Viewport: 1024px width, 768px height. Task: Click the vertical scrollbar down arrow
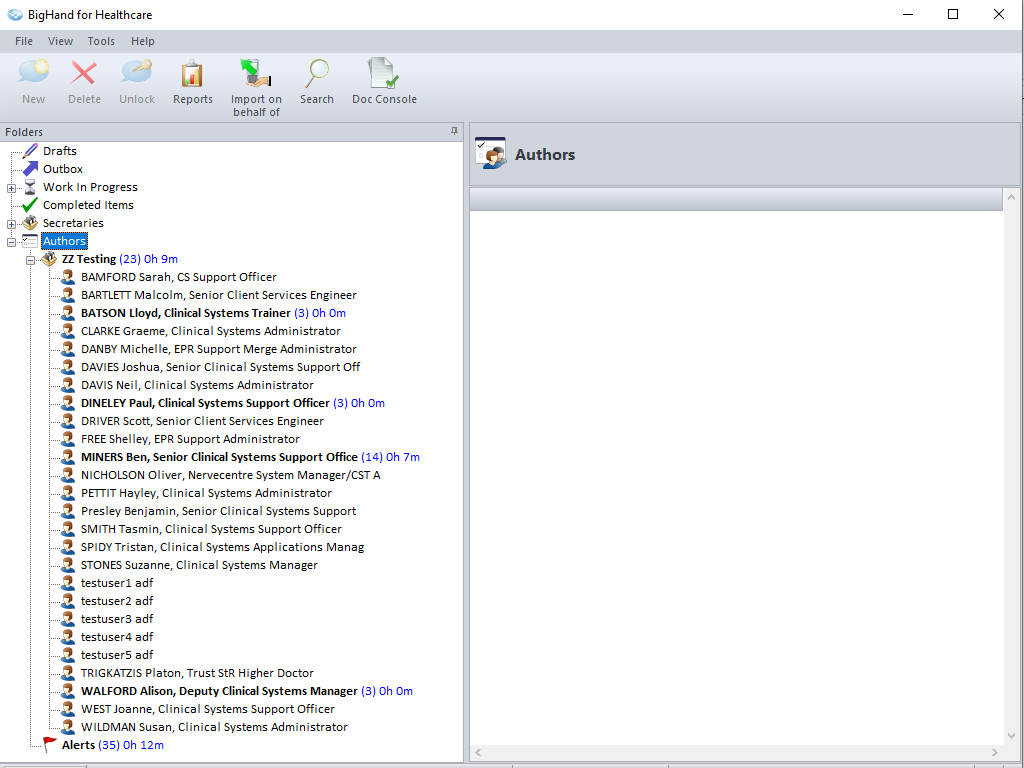[x=1012, y=736]
